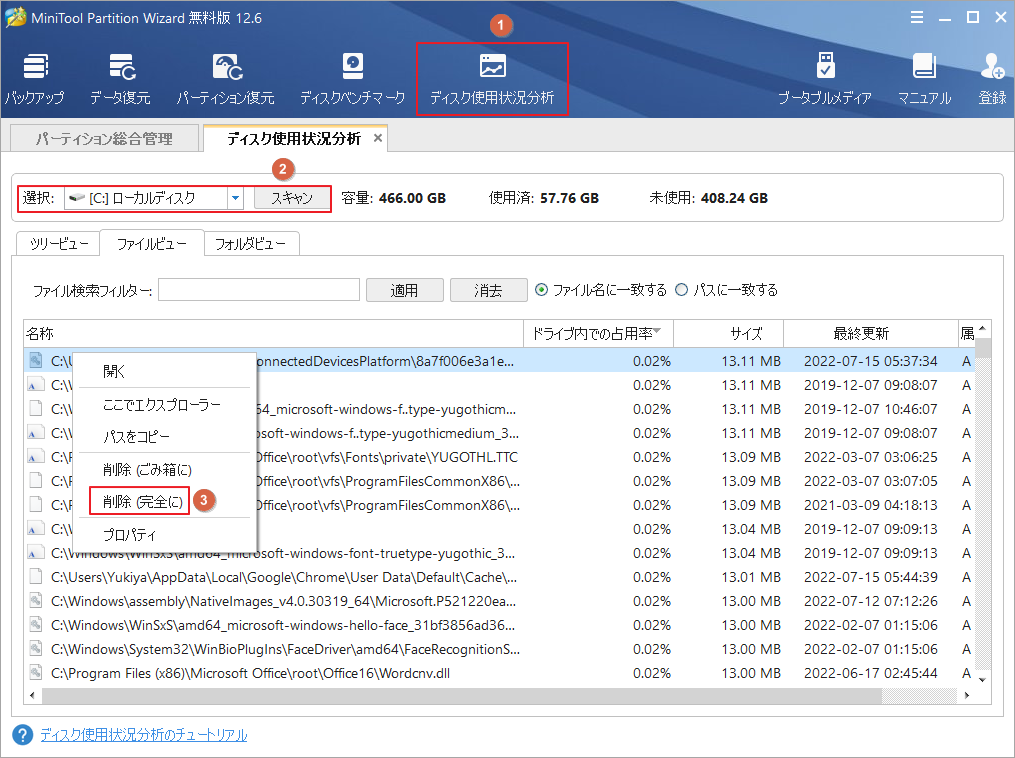Switch to パーティション総合管理 tab
The image size is (1015, 758).
coord(104,139)
